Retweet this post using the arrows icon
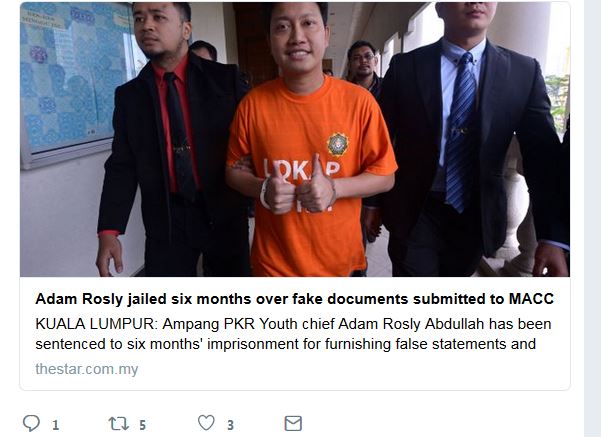 click(x=118, y=424)
